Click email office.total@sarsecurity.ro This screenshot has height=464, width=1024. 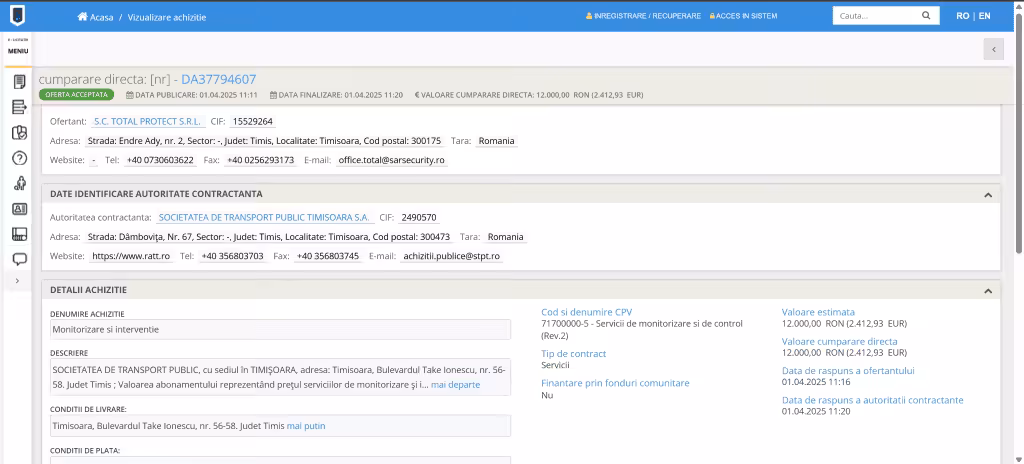pos(391,160)
